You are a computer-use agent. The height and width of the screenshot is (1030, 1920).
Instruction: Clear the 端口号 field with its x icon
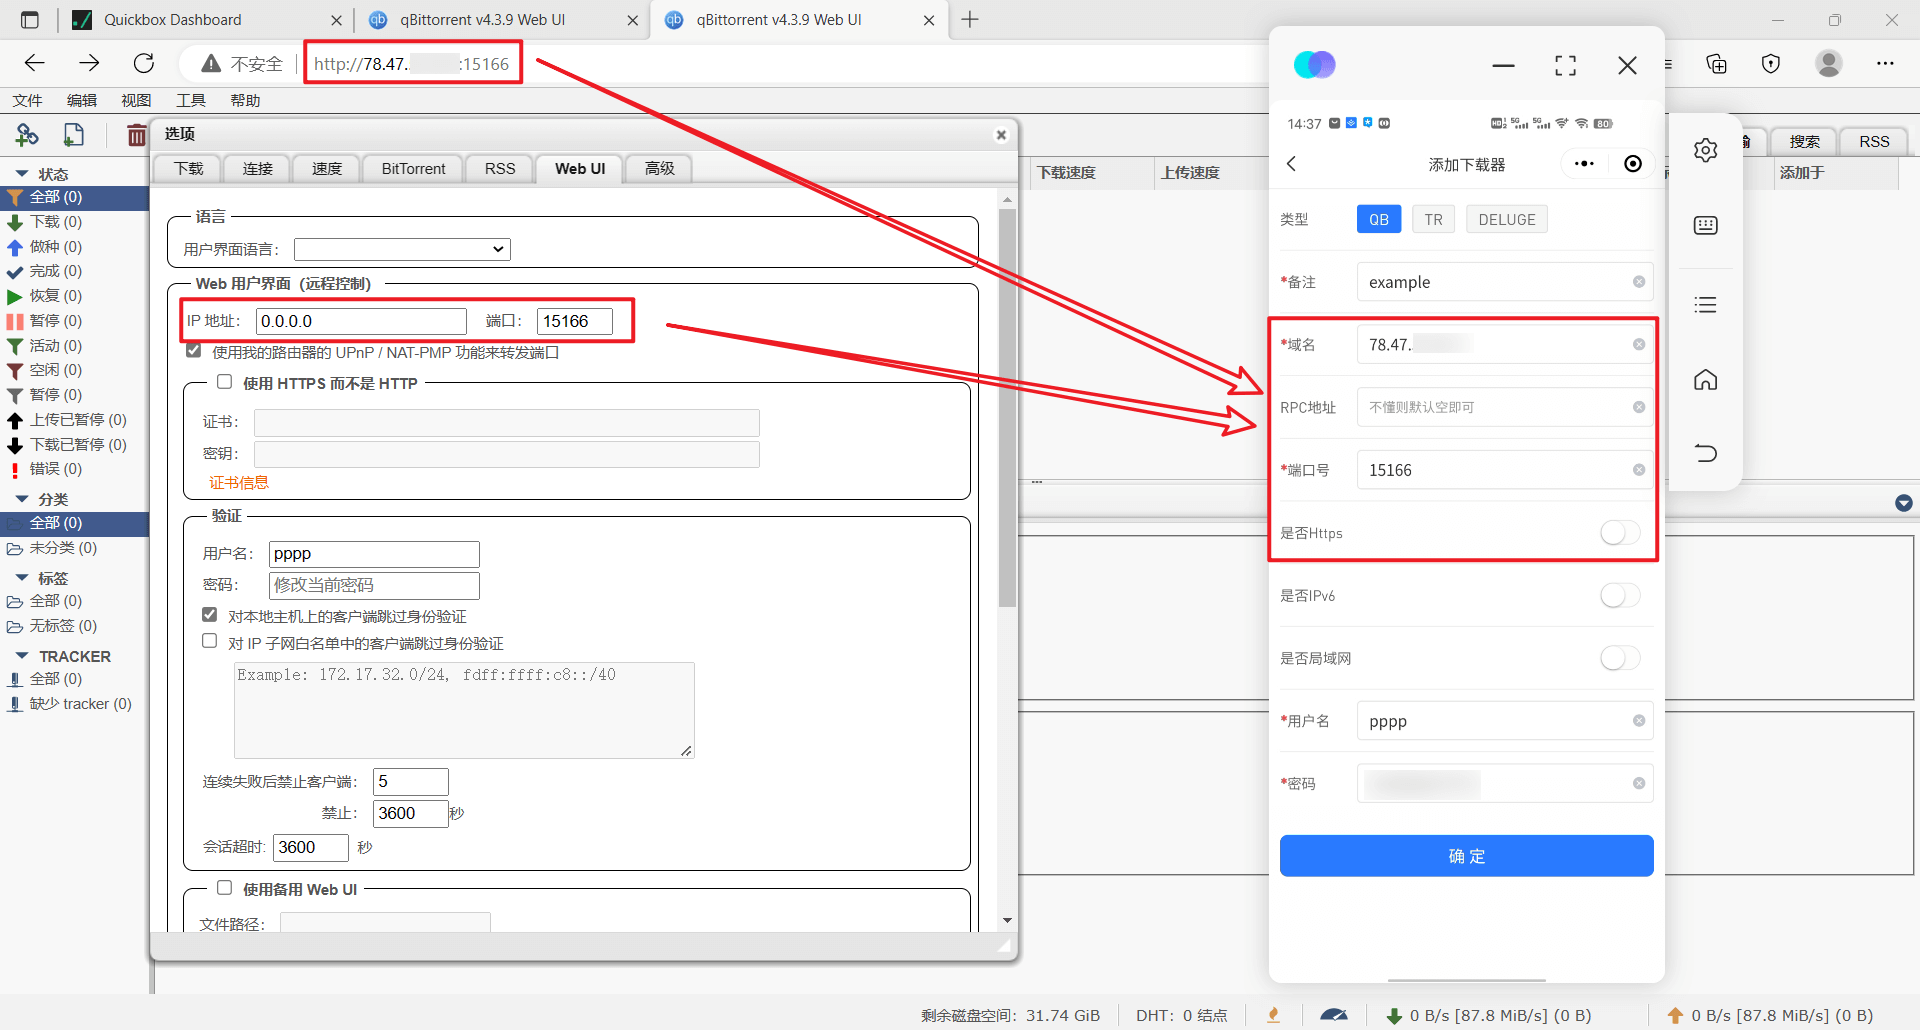(x=1639, y=470)
